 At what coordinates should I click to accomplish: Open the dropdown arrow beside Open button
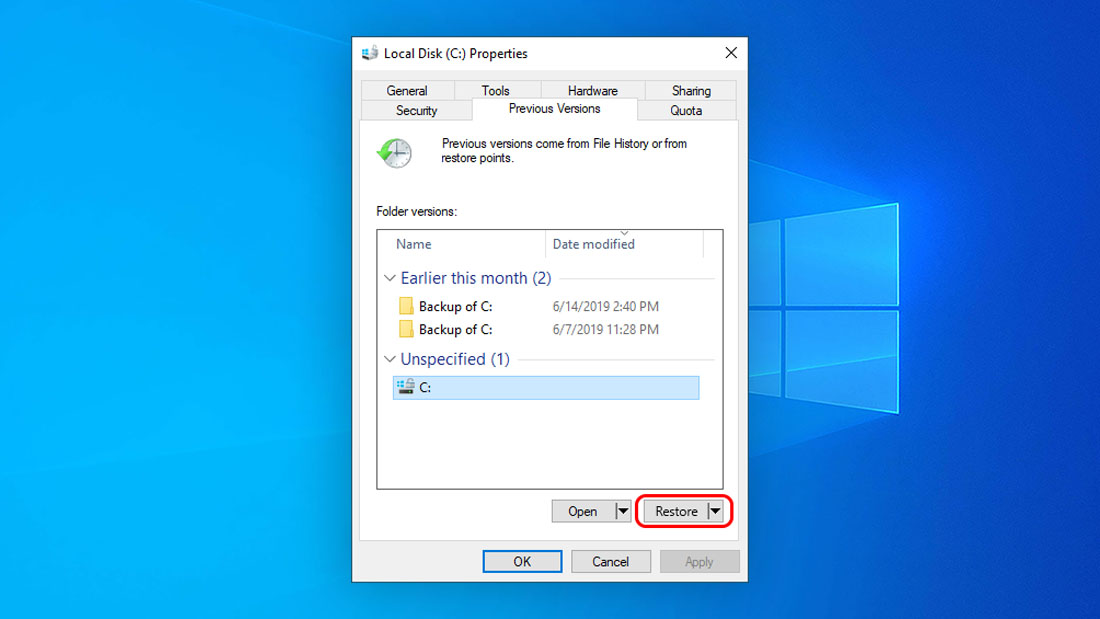tap(623, 511)
